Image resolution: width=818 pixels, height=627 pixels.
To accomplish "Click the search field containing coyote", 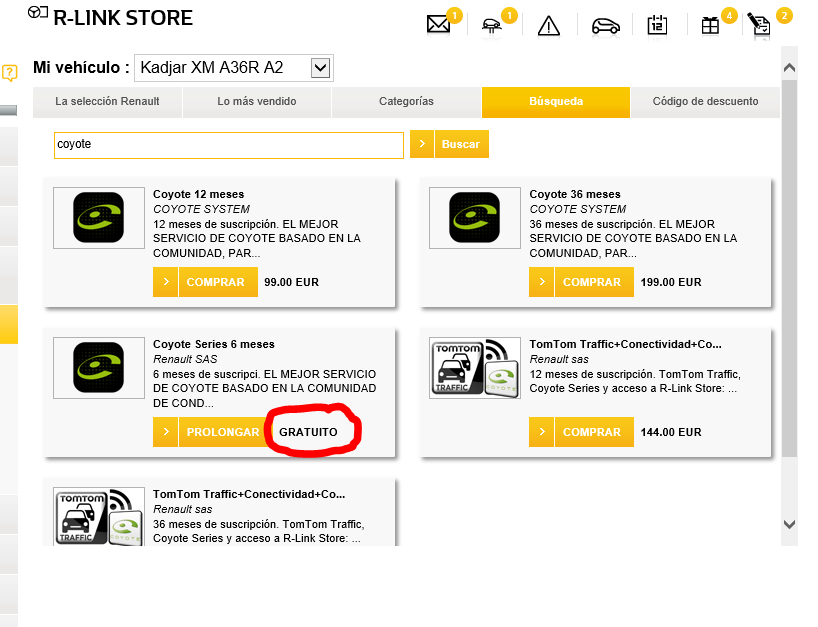I will (228, 144).
